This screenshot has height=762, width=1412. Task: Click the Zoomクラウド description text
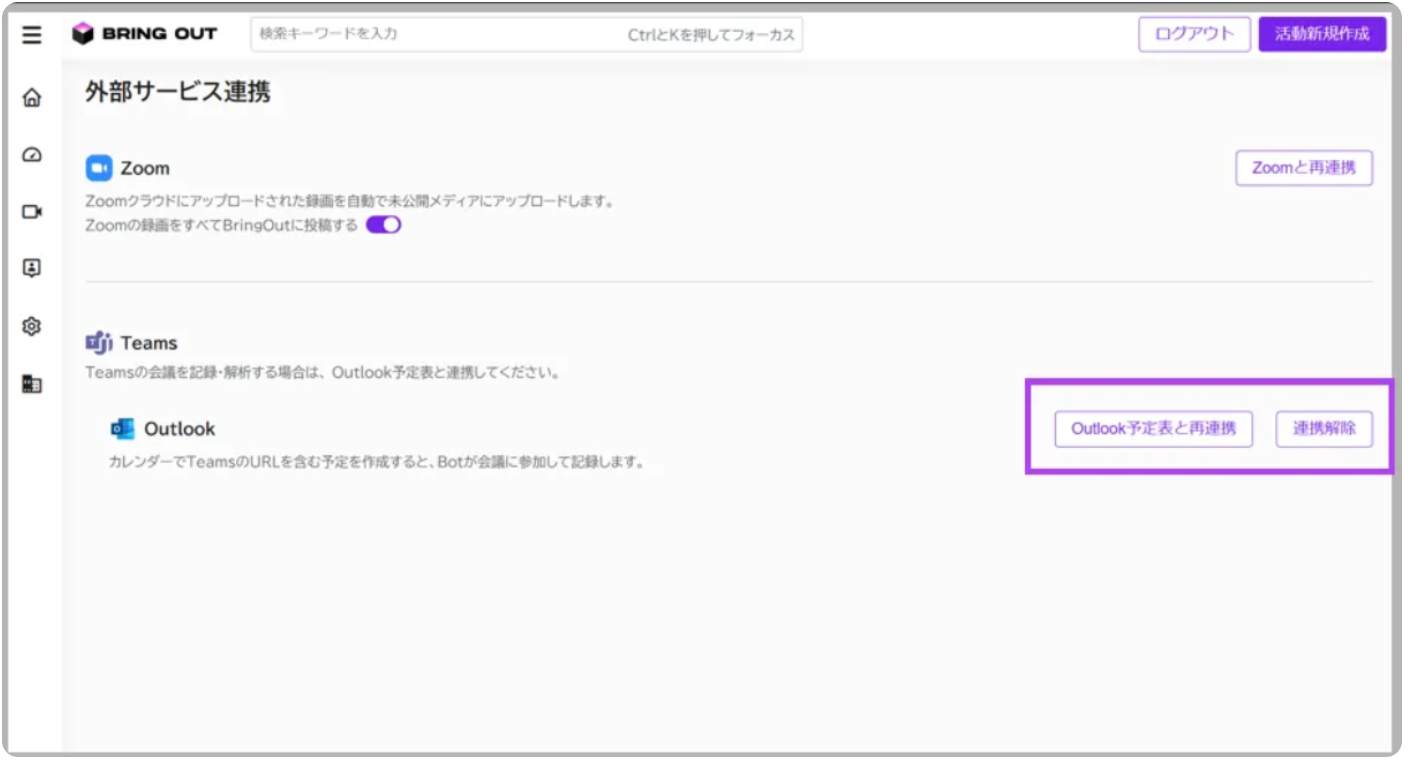(349, 201)
